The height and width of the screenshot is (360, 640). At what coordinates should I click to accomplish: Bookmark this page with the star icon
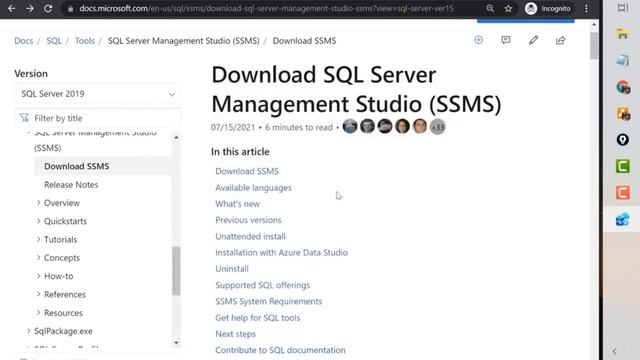click(x=508, y=8)
